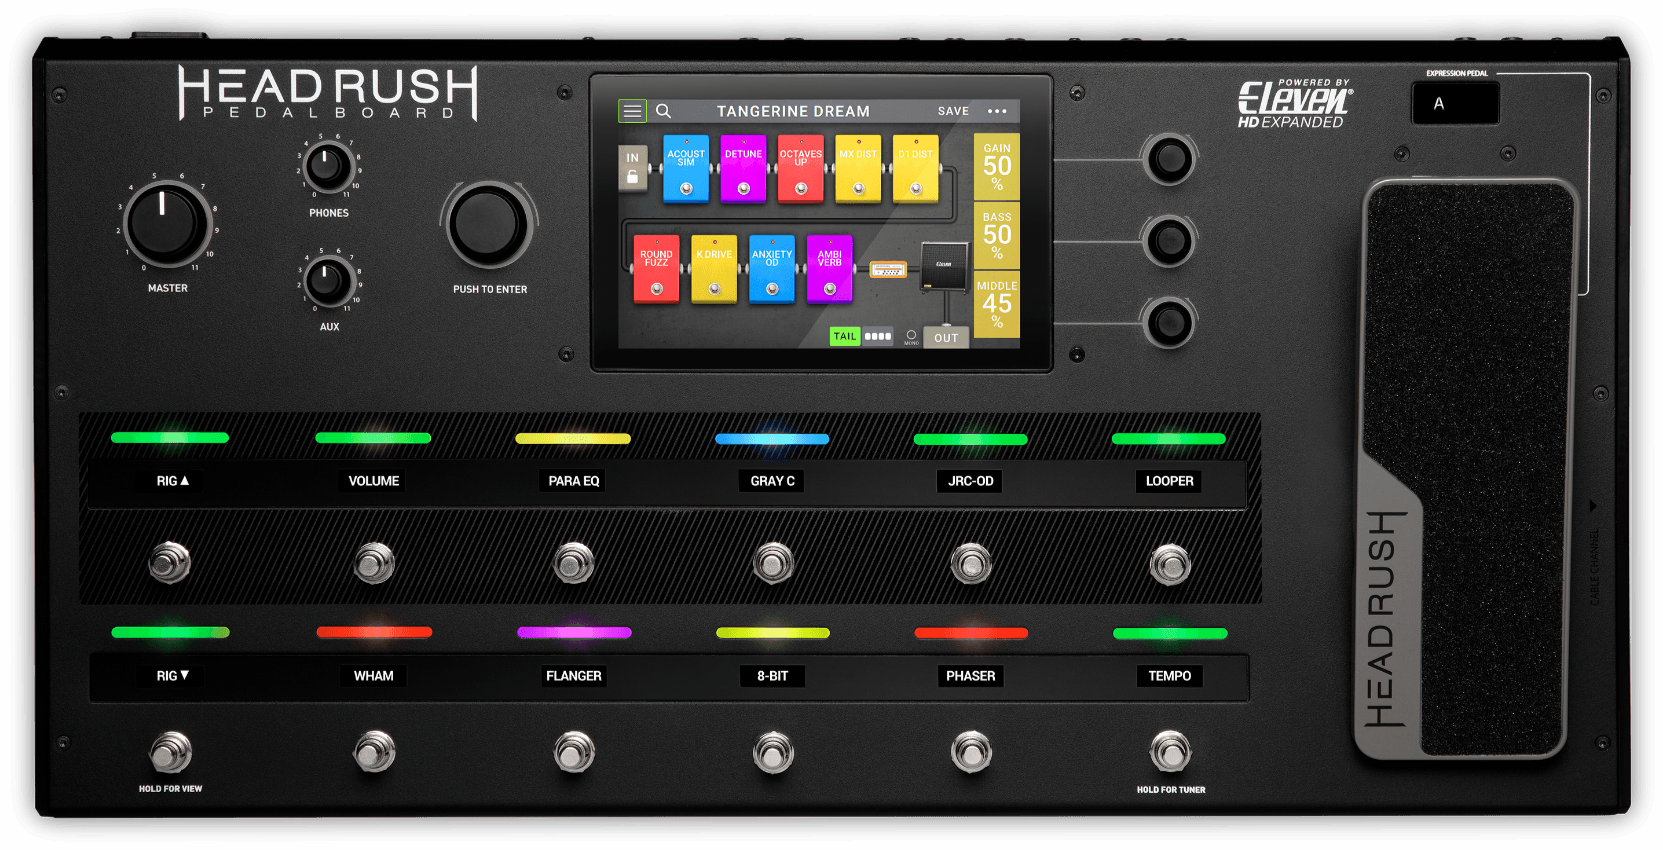Image resolution: width=1663 pixels, height=850 pixels.
Task: Select the MX DIST pedal block
Action: point(858,168)
